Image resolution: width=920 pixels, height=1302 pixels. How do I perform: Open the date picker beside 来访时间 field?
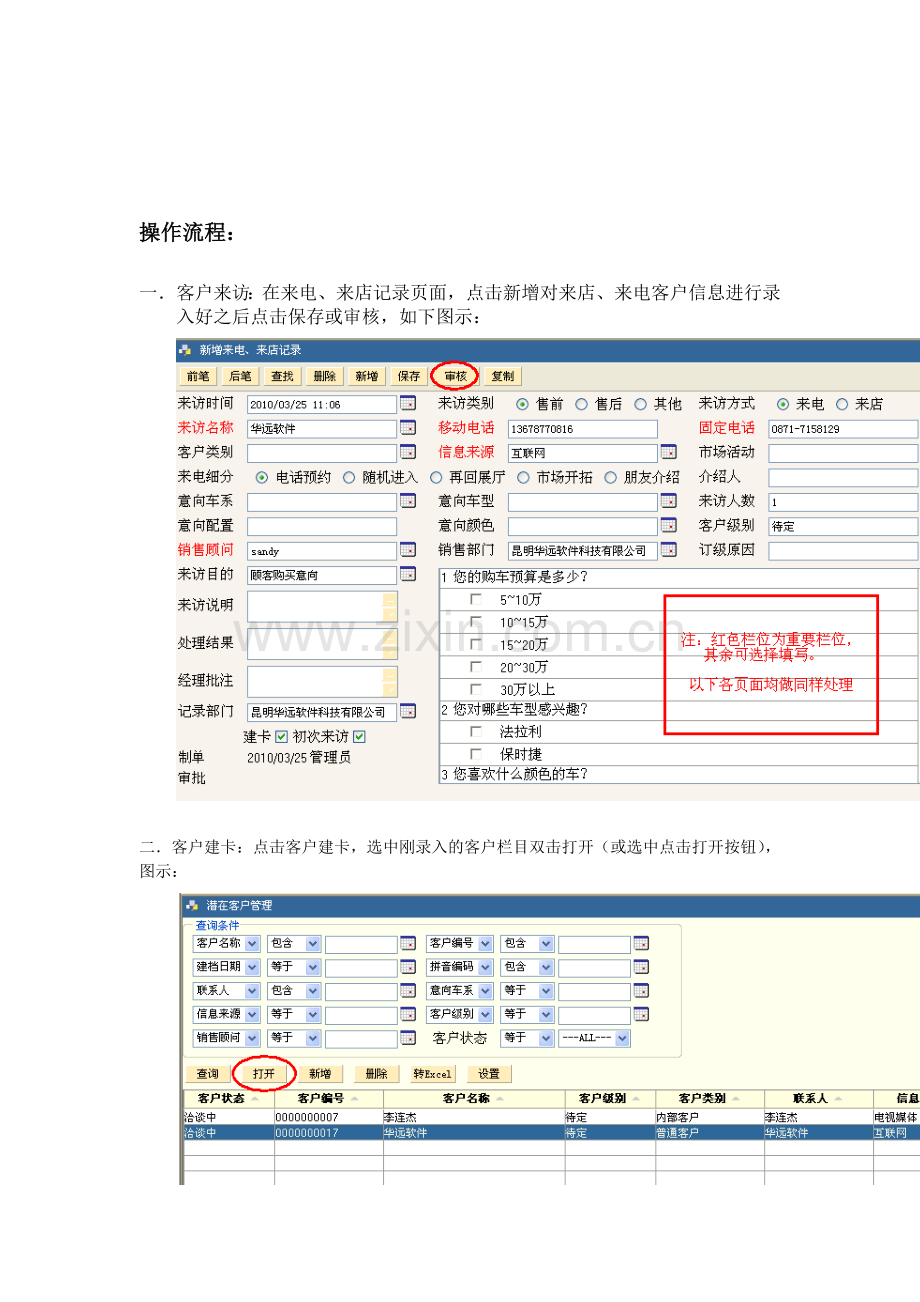(408, 403)
